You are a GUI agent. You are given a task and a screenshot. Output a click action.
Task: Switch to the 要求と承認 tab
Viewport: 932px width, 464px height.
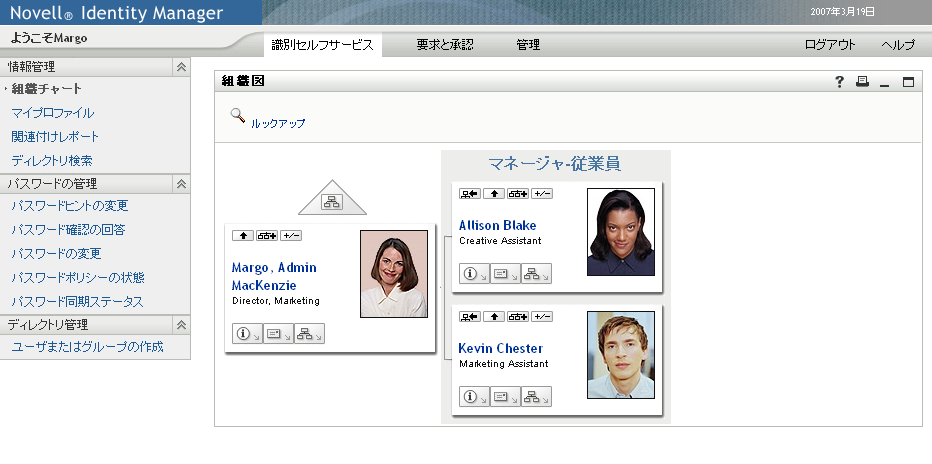tap(445, 45)
